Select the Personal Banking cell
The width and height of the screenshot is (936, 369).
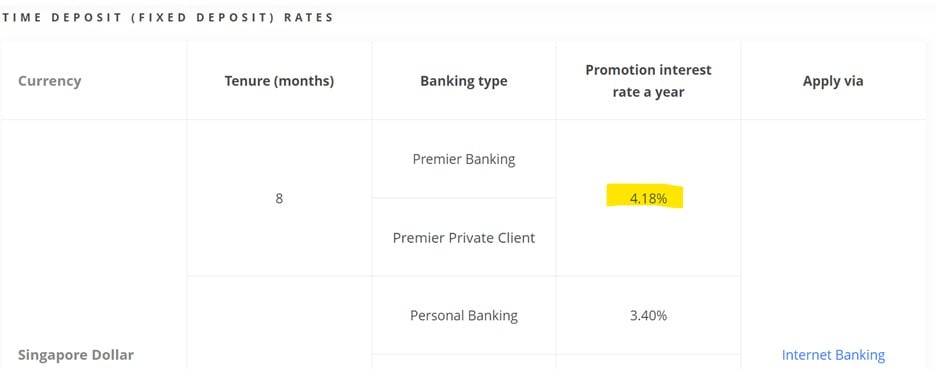464,315
